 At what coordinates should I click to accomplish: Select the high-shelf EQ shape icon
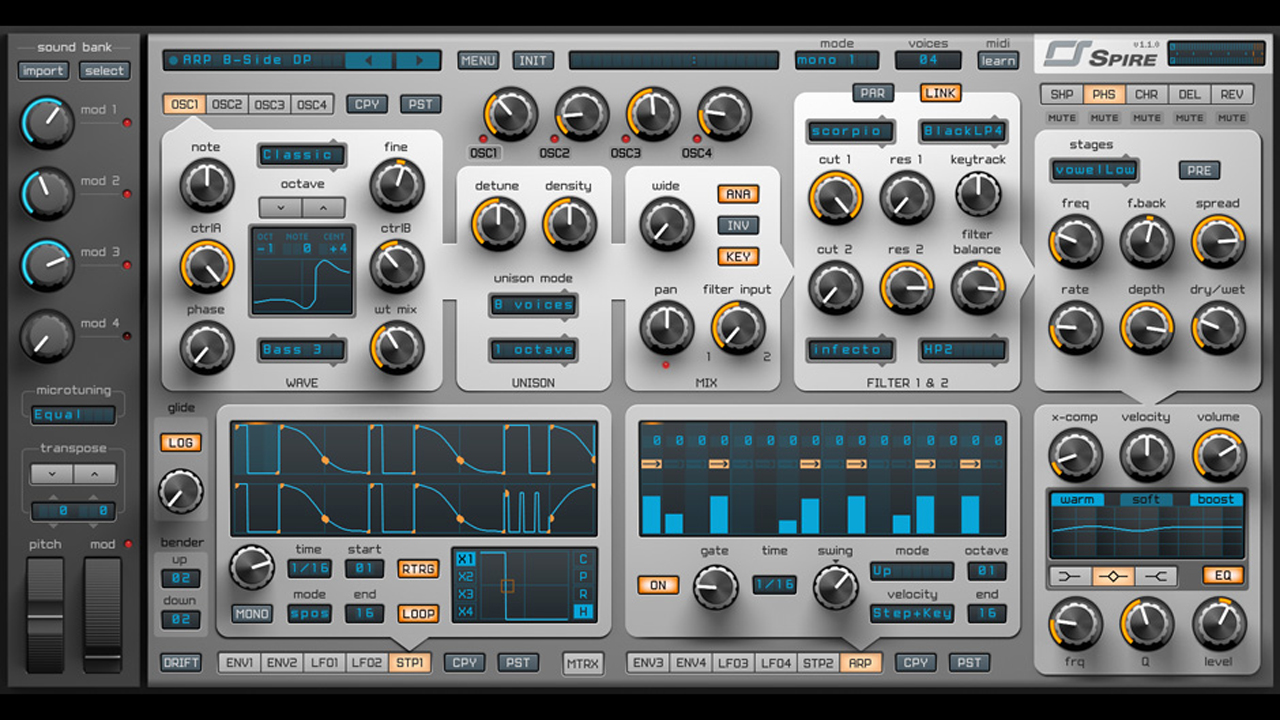1155,576
